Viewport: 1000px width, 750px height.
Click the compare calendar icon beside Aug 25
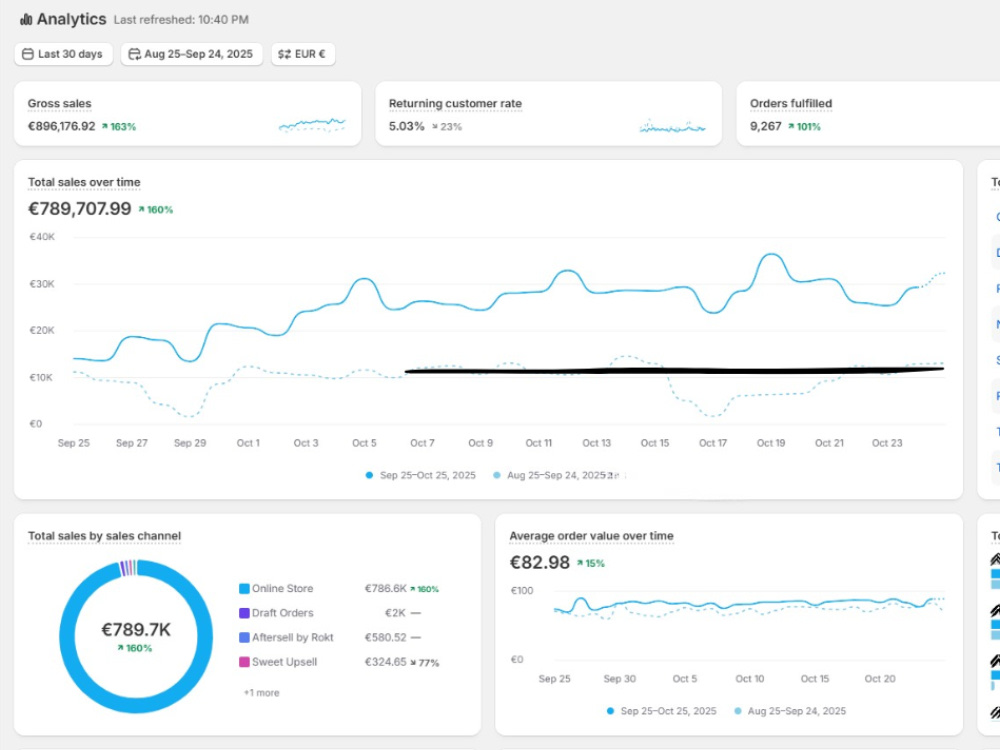135,54
